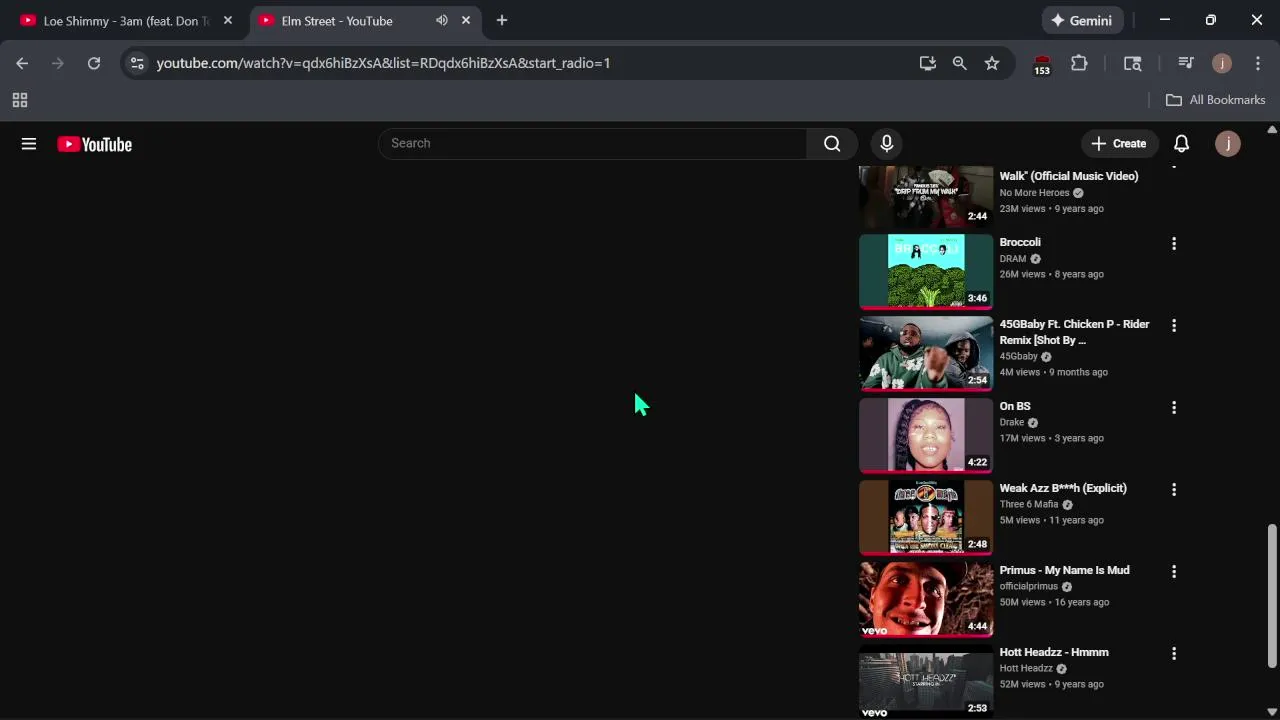Click the search magnifier button

click(832, 143)
